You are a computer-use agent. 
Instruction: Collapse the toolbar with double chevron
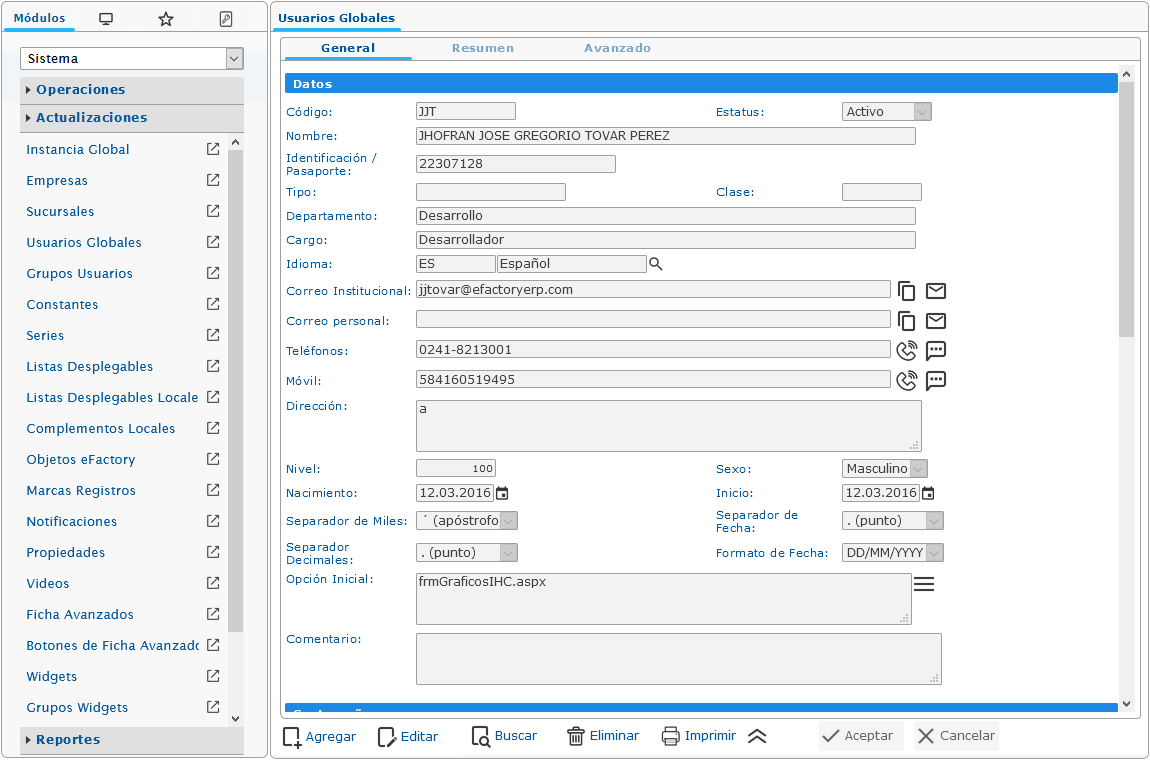coord(757,736)
